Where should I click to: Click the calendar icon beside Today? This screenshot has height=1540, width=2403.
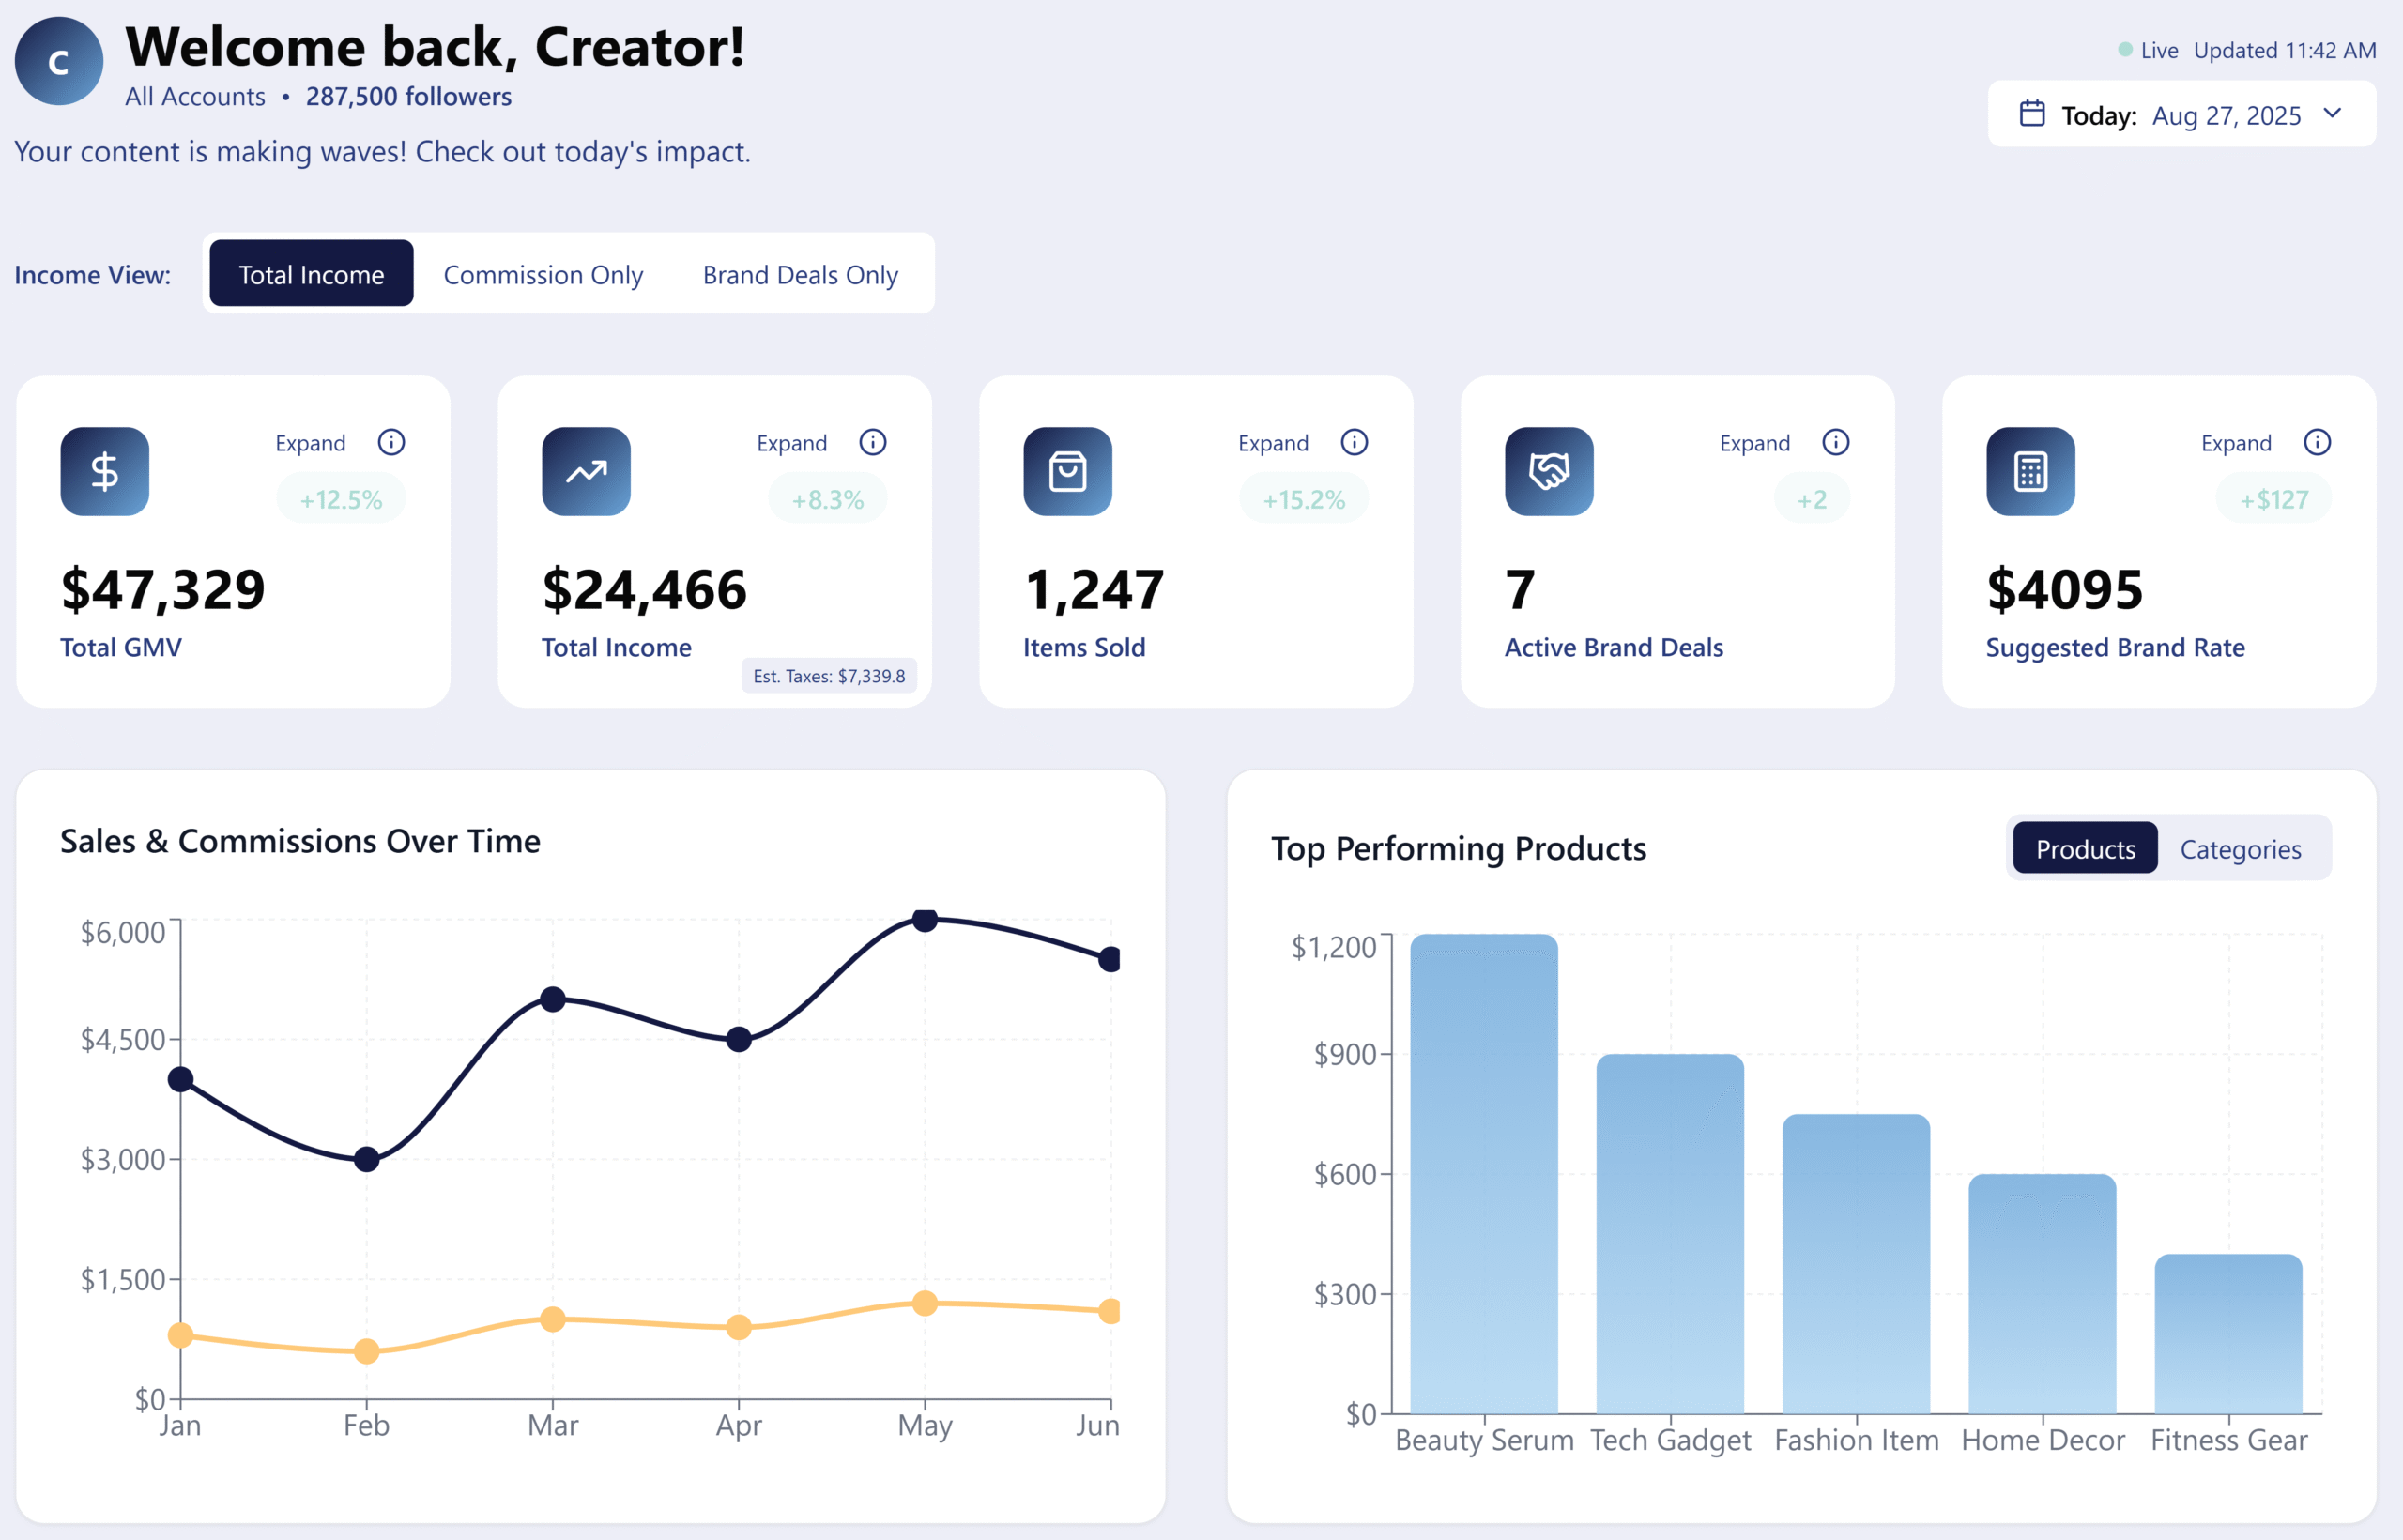coord(2031,114)
